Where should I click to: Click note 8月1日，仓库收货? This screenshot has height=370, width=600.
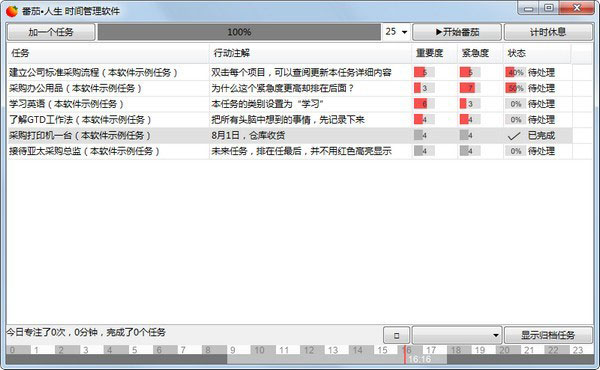pos(248,135)
